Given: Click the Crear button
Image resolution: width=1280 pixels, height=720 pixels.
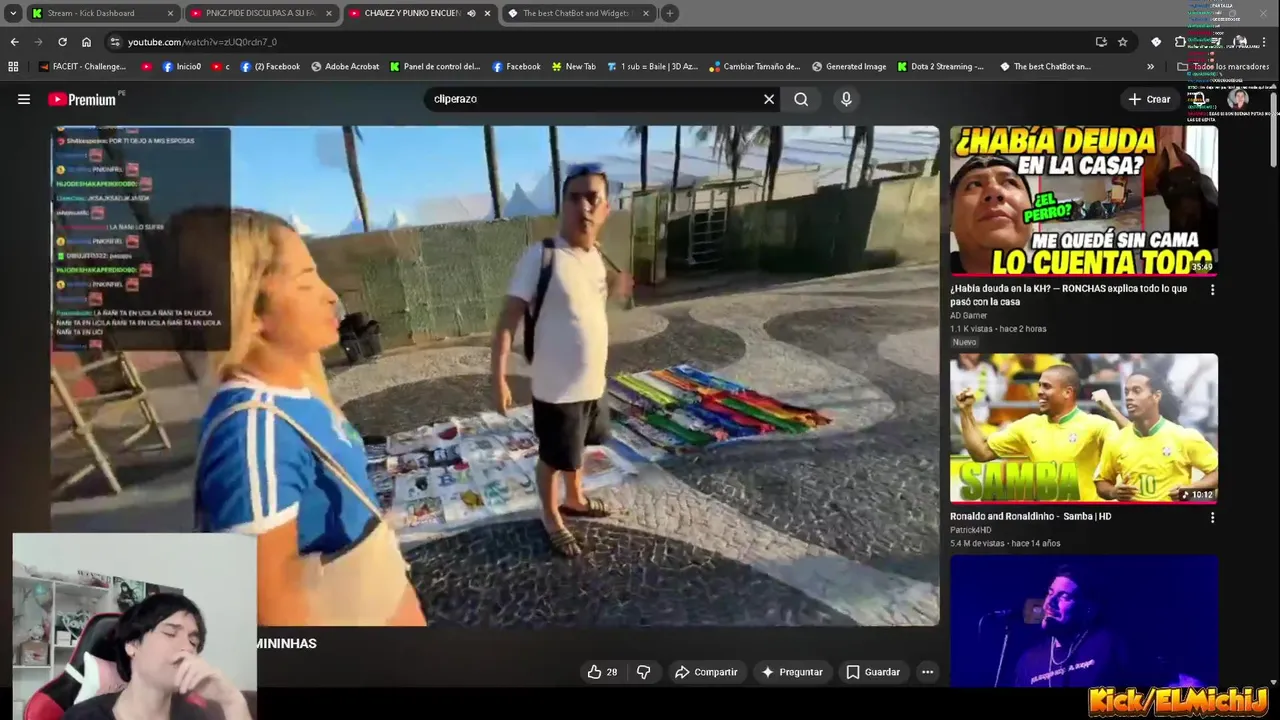Looking at the screenshot, I should 1149,99.
